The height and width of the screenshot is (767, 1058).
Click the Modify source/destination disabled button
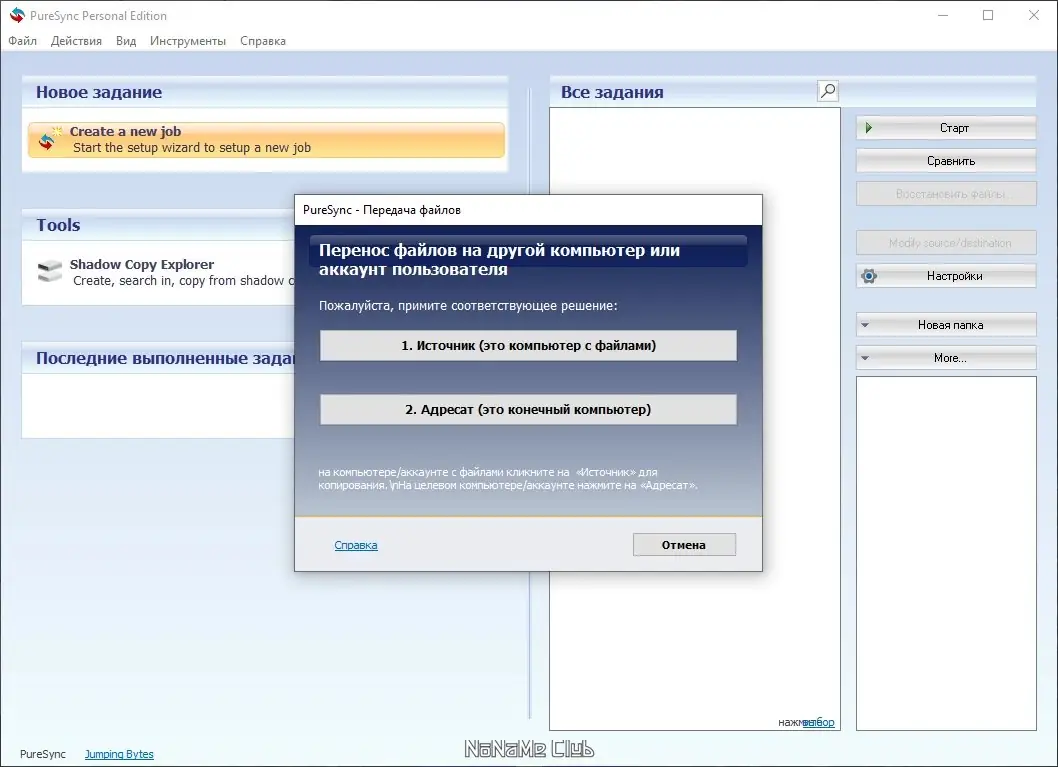pyautogui.click(x=946, y=243)
